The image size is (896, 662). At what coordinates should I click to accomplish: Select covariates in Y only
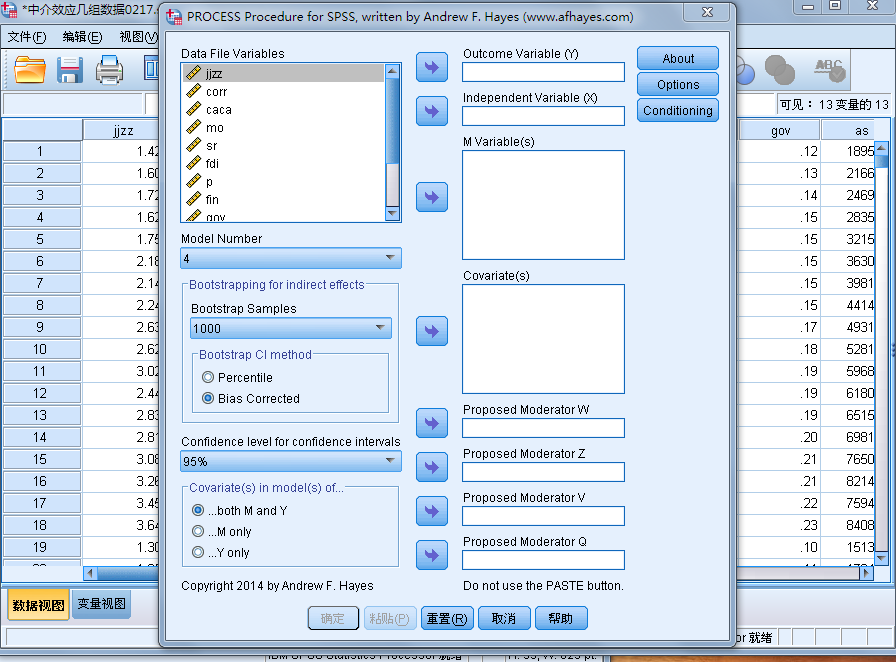coord(198,552)
